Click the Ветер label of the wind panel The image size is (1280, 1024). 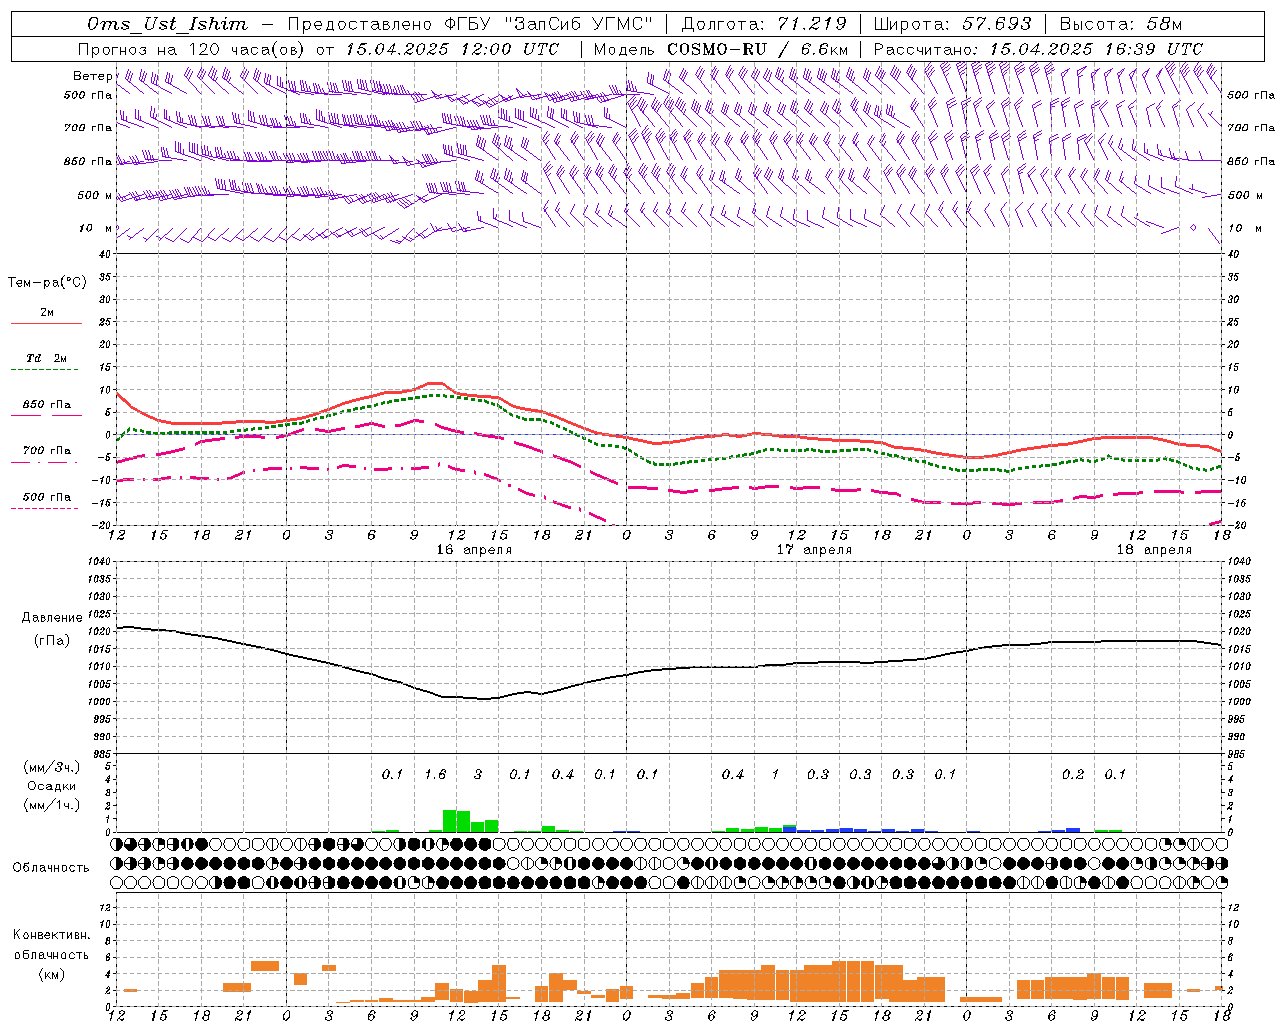(x=93, y=76)
